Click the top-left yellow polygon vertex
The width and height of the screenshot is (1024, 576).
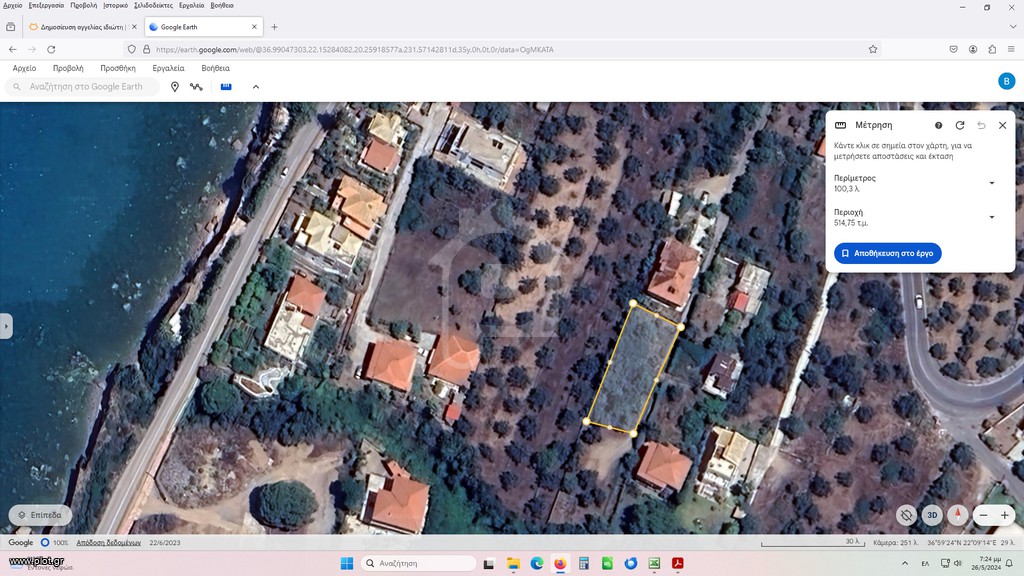(633, 304)
